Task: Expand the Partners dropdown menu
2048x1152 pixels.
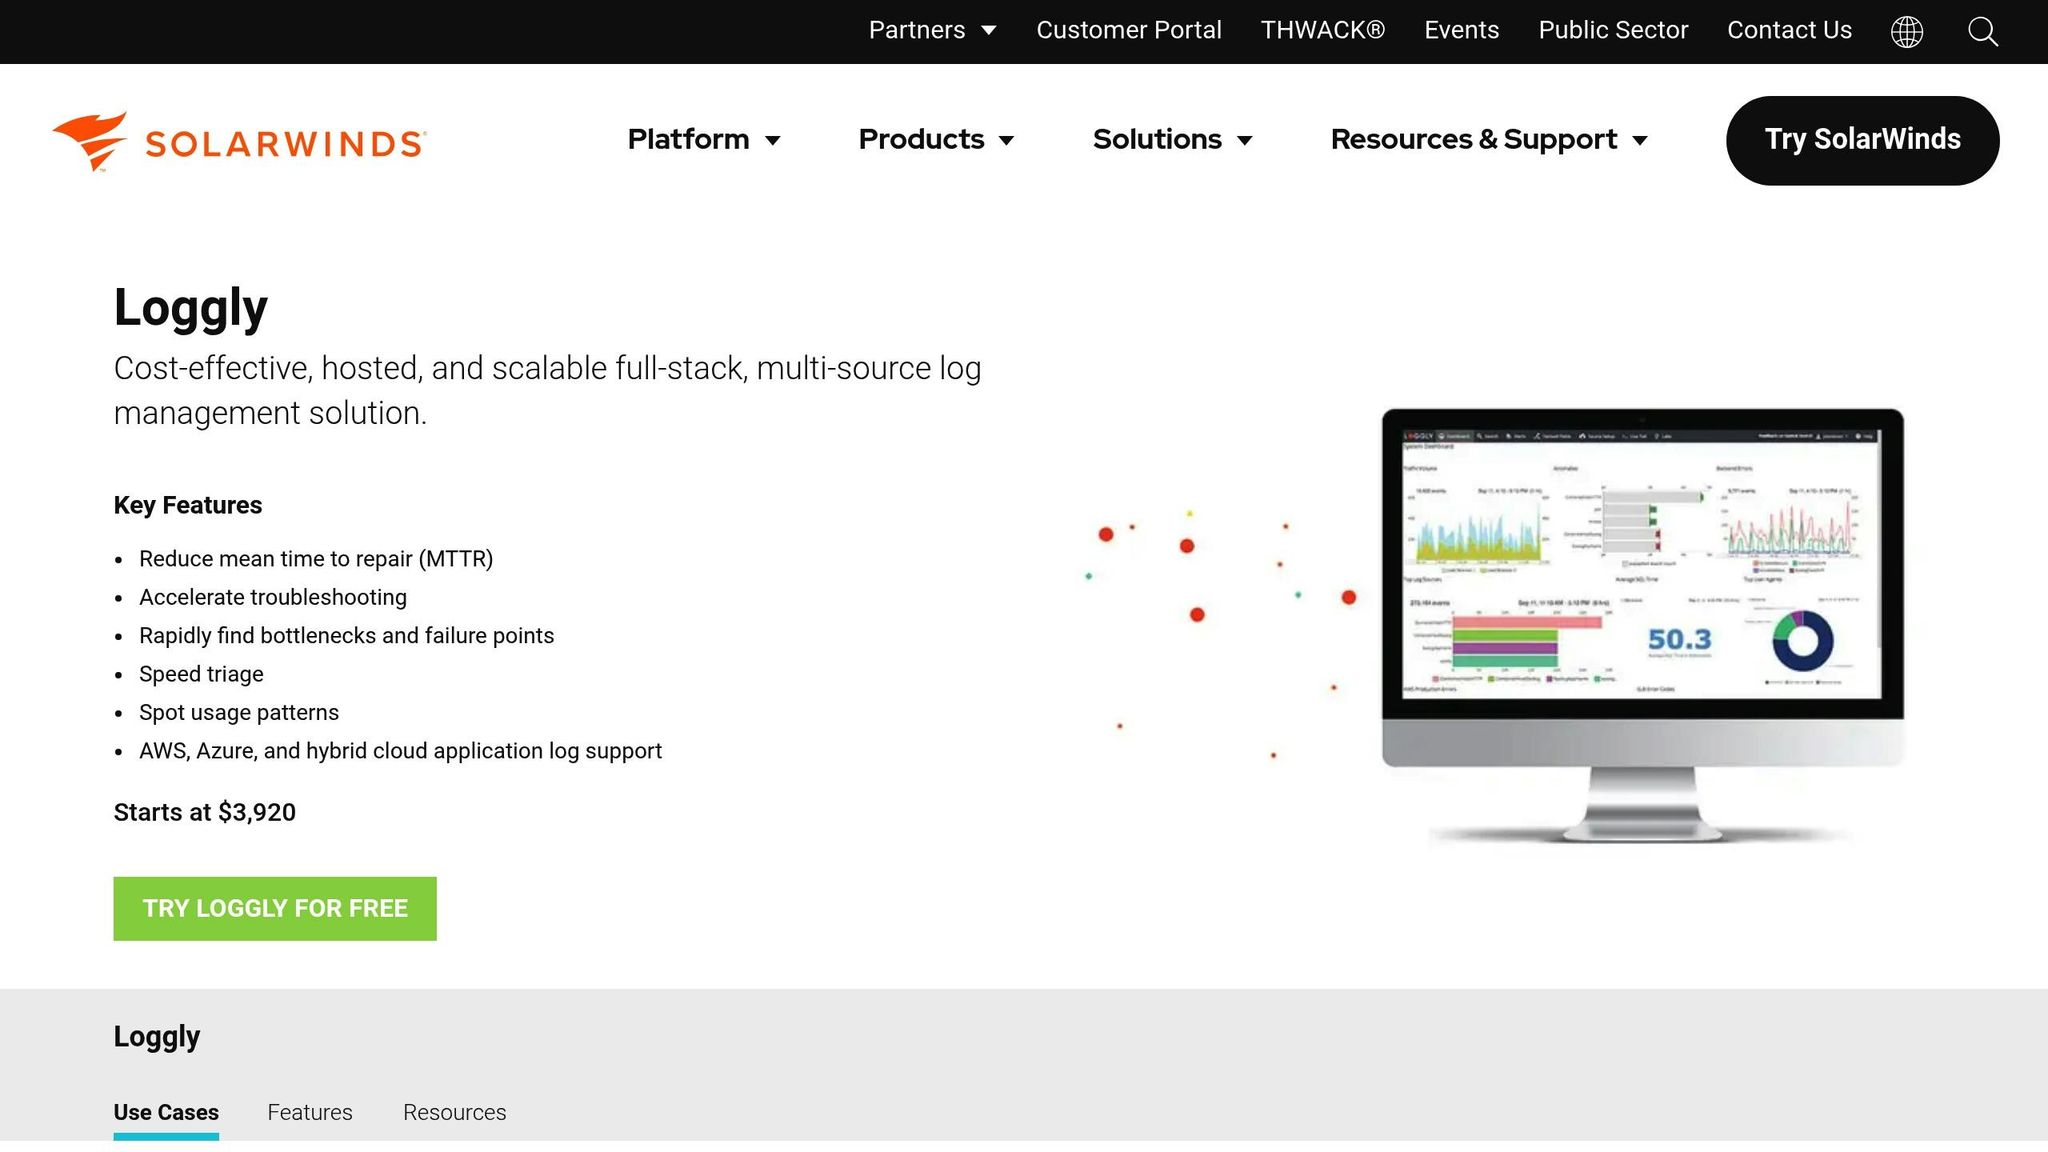Action: pyautogui.click(x=931, y=30)
